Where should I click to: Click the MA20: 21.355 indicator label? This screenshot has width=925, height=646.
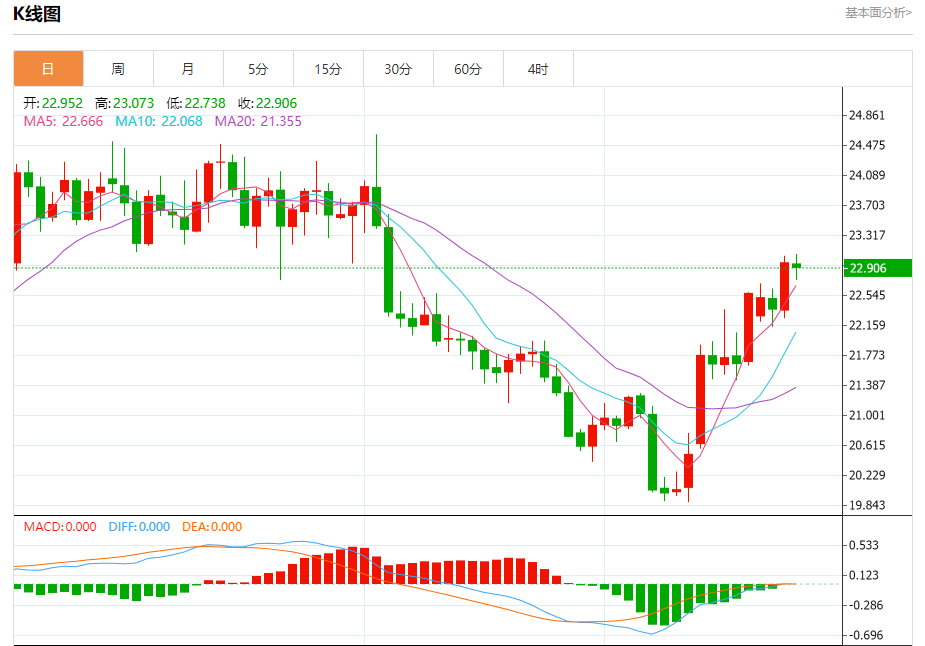(x=258, y=122)
